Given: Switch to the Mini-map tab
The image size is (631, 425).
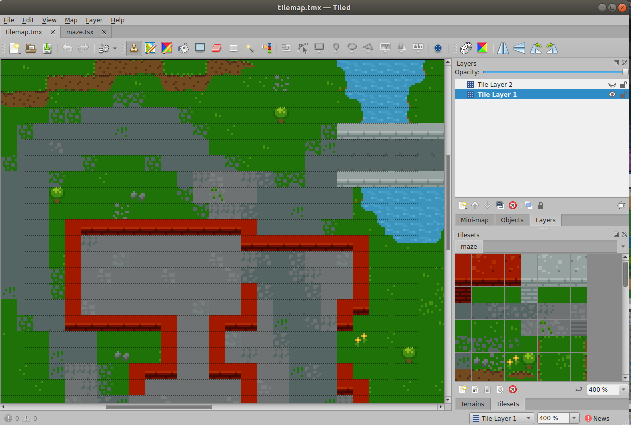Looking at the screenshot, I should pos(474,220).
